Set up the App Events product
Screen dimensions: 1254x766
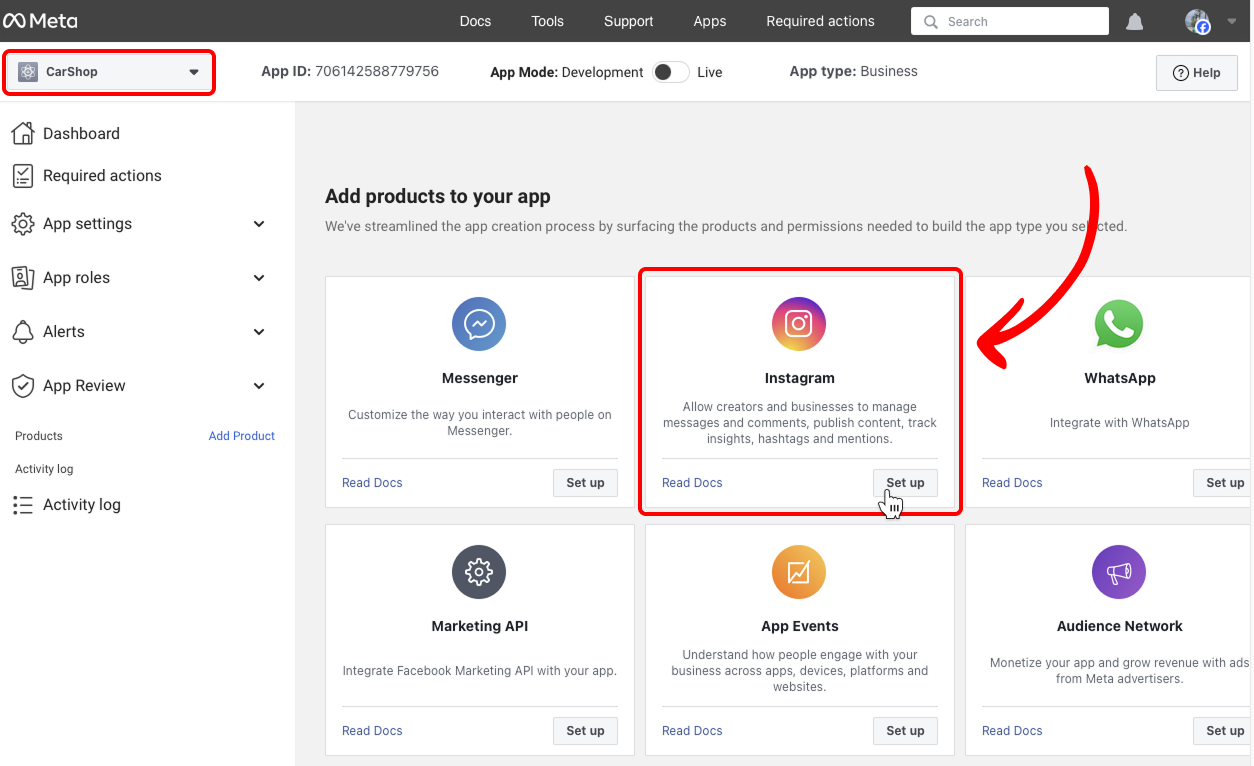pos(905,731)
